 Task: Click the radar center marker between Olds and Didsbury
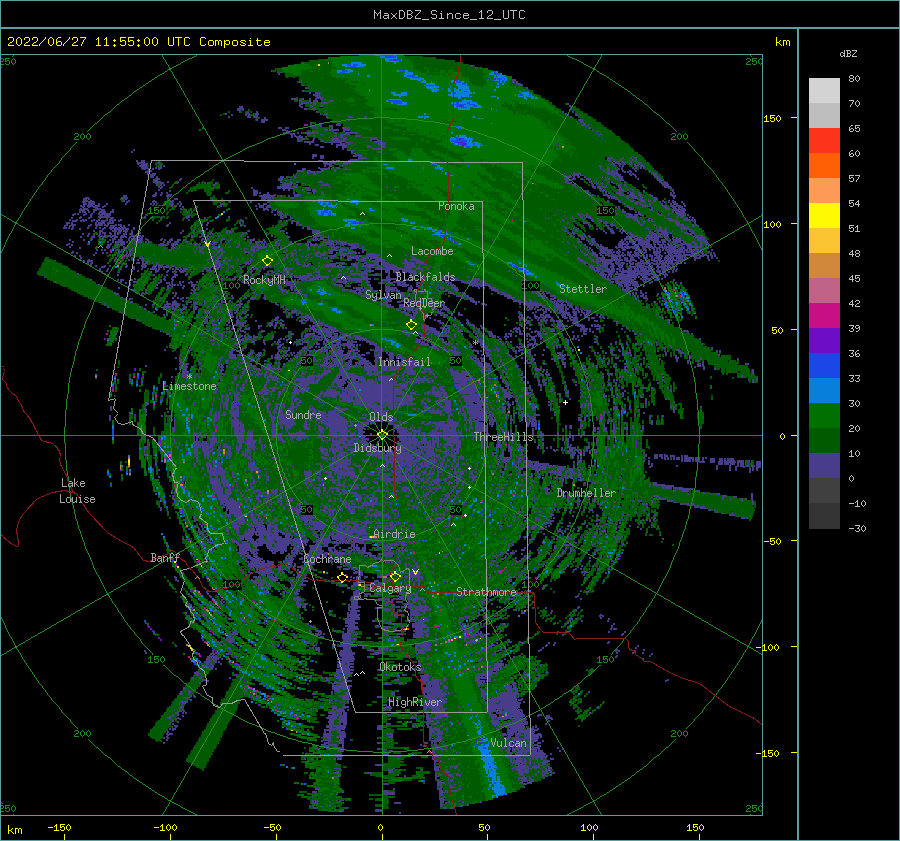pos(382,435)
